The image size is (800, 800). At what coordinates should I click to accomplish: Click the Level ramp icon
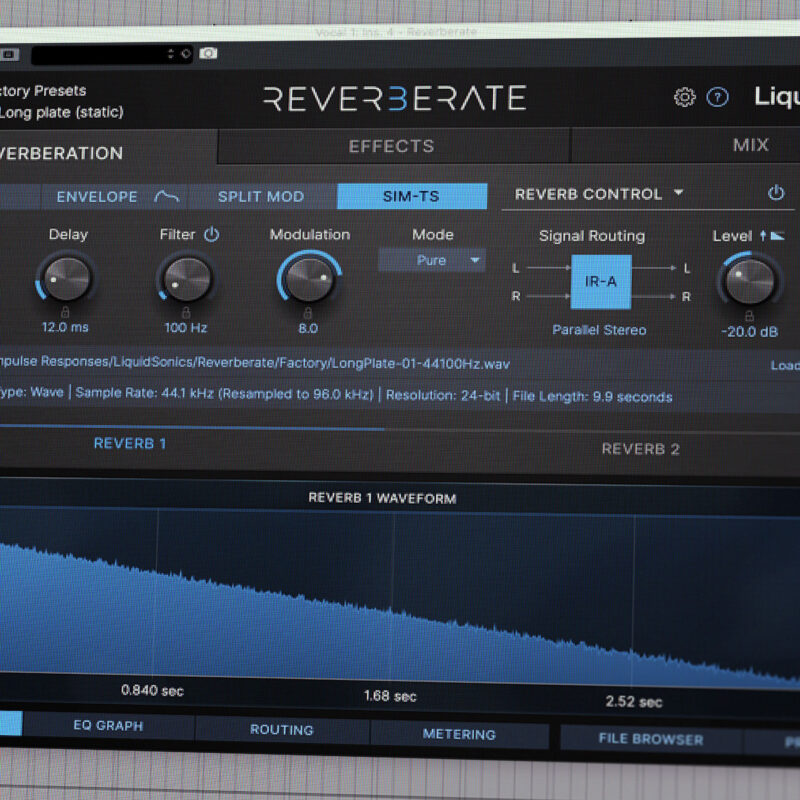pyautogui.click(x=777, y=235)
